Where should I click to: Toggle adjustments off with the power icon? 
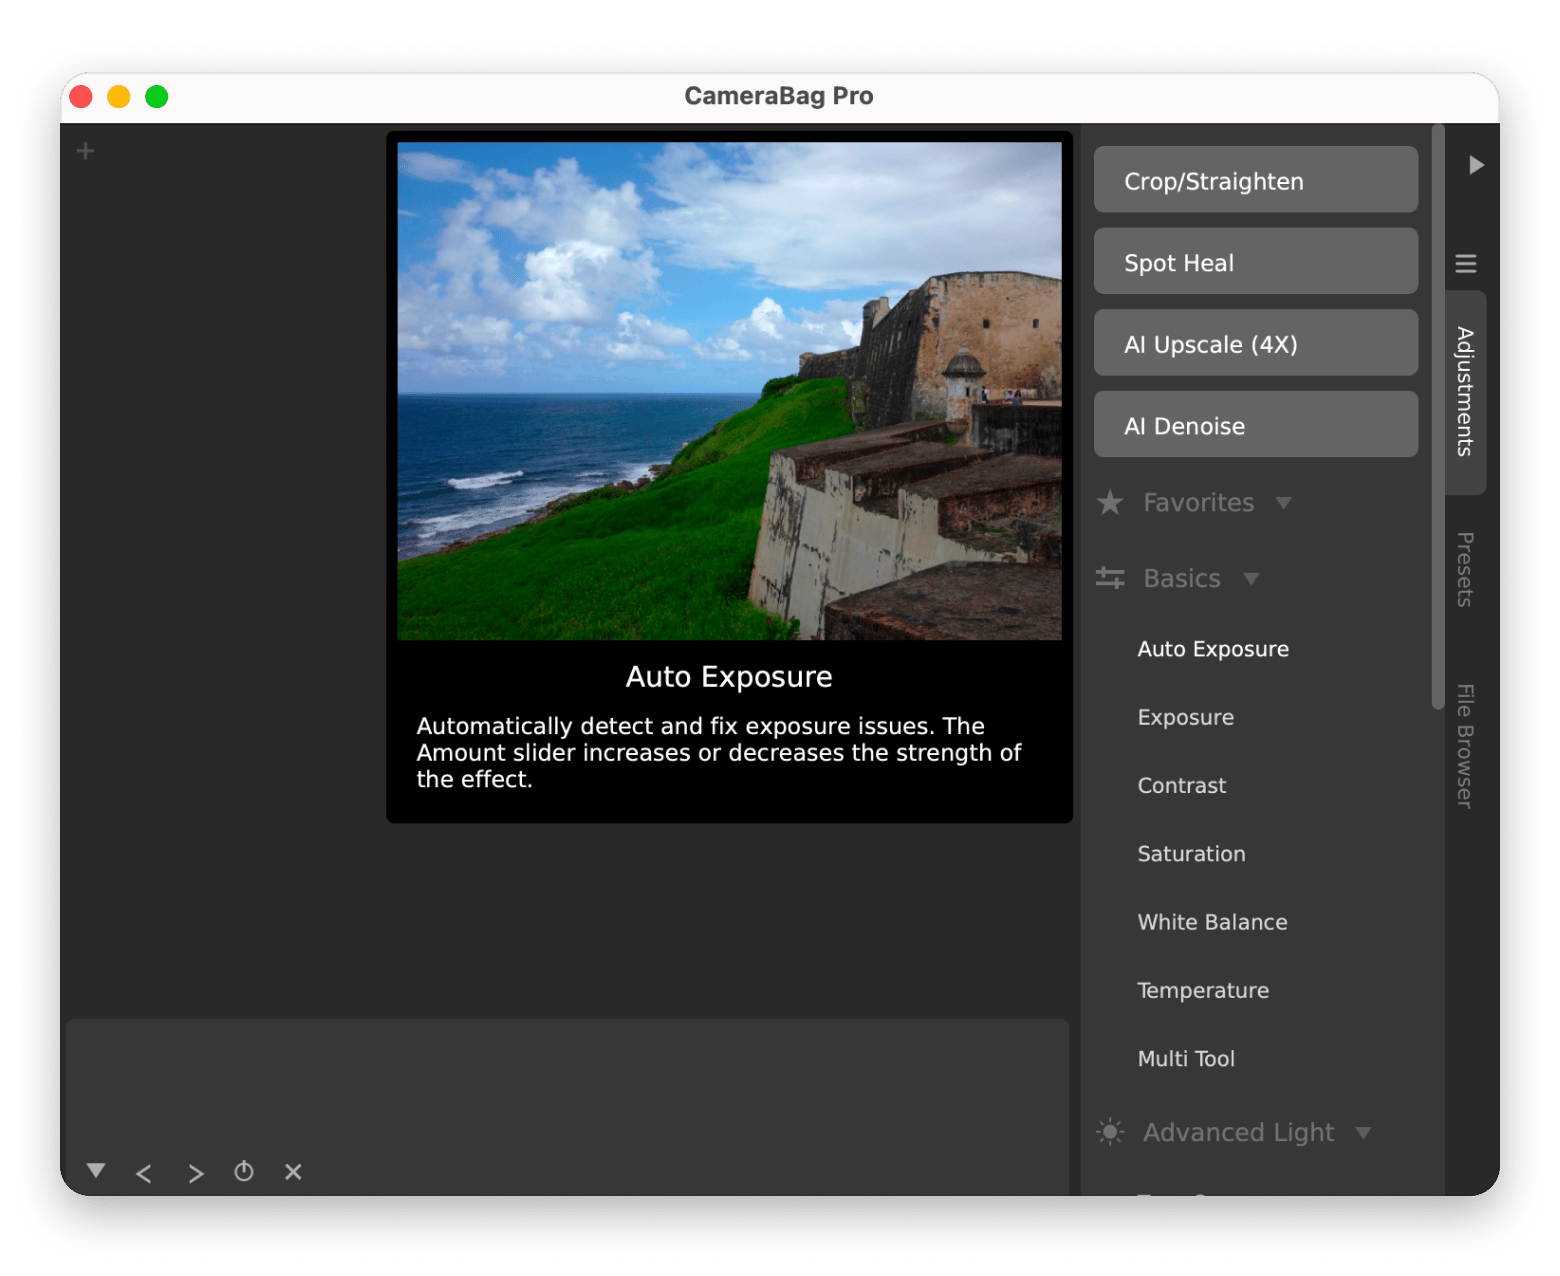click(x=244, y=1172)
